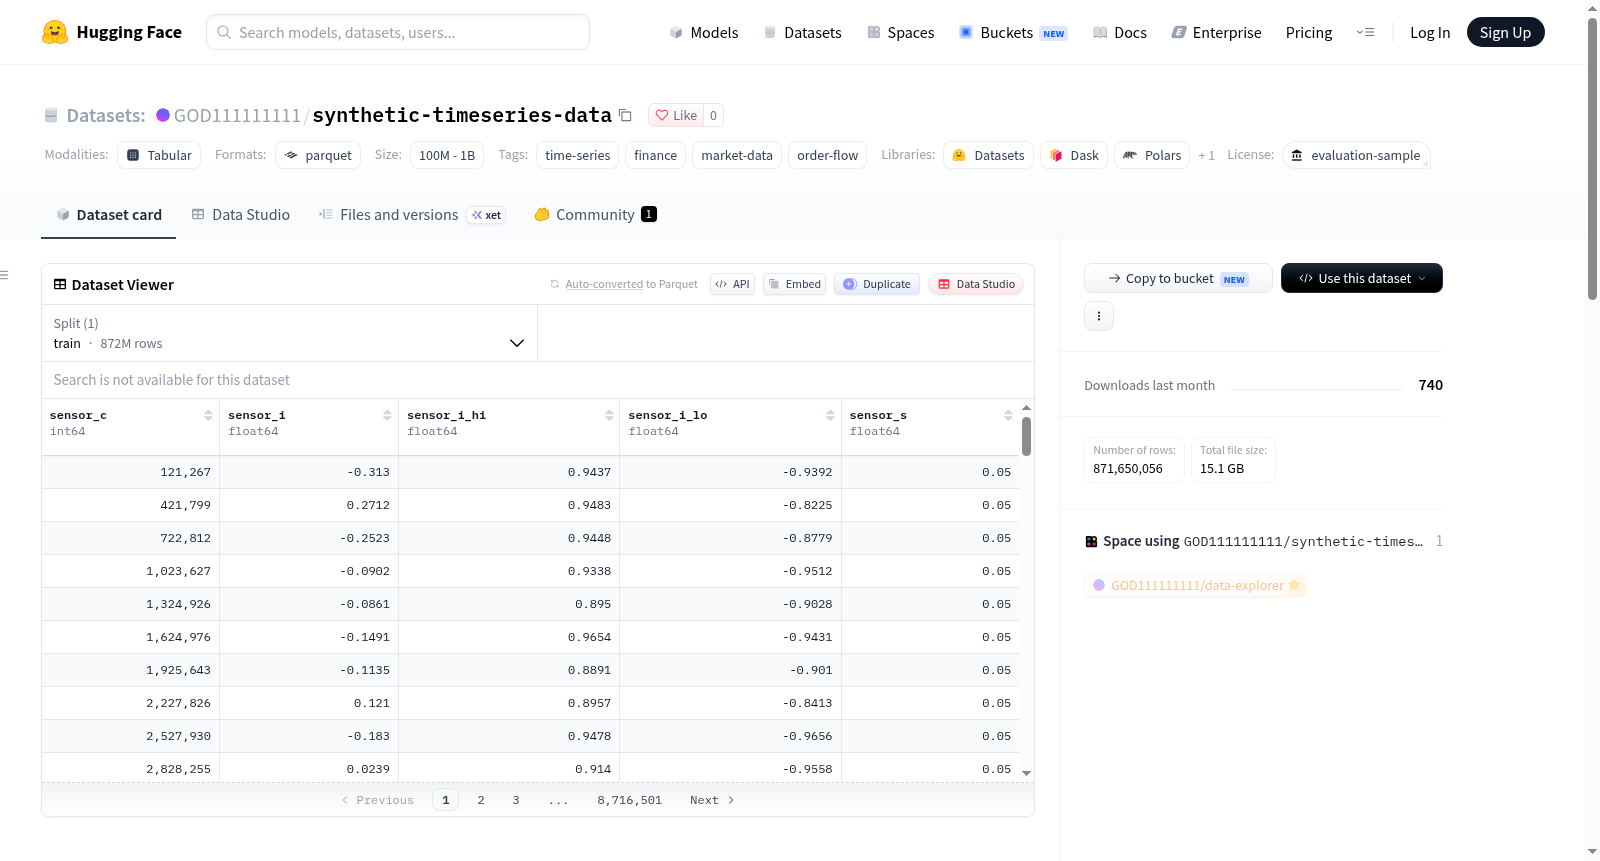Screen dimensions: 1600x861
Task: Open the Buckets nav item
Action: pyautogui.click(x=1013, y=32)
